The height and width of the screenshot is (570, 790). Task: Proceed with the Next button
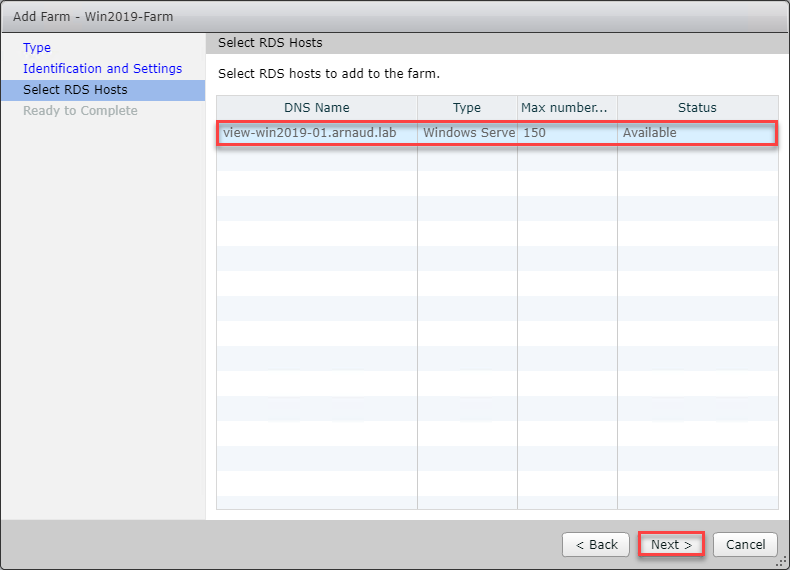point(671,545)
